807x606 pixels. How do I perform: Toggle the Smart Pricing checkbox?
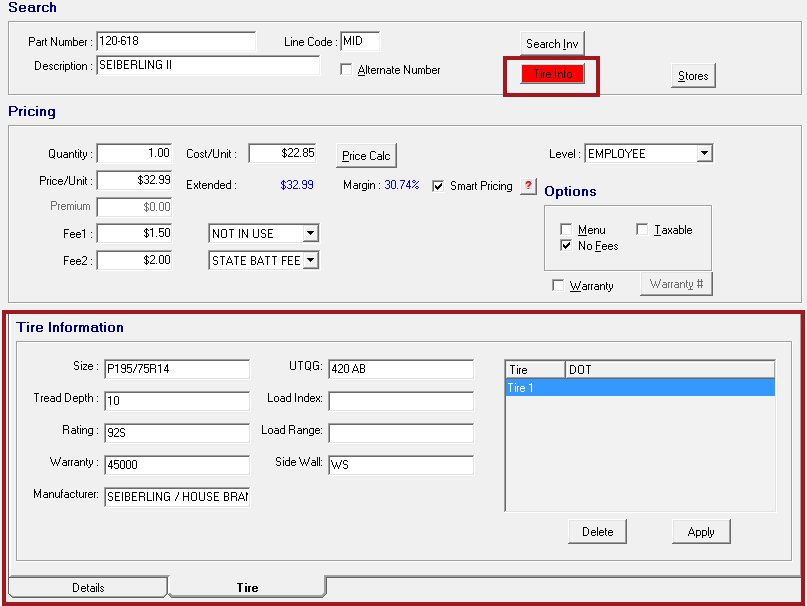pyautogui.click(x=437, y=185)
